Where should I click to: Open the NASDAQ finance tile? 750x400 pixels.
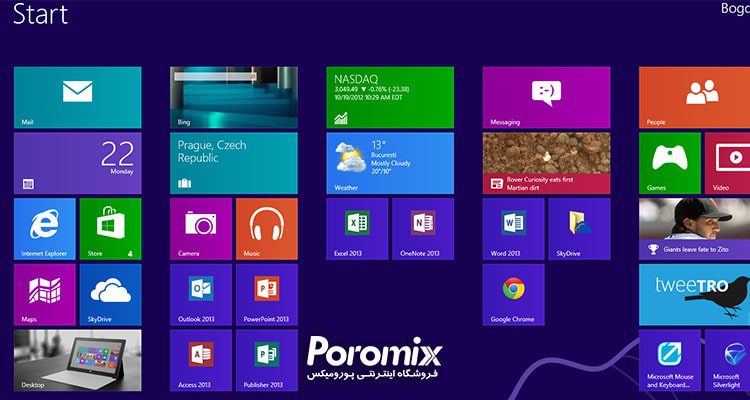point(390,98)
